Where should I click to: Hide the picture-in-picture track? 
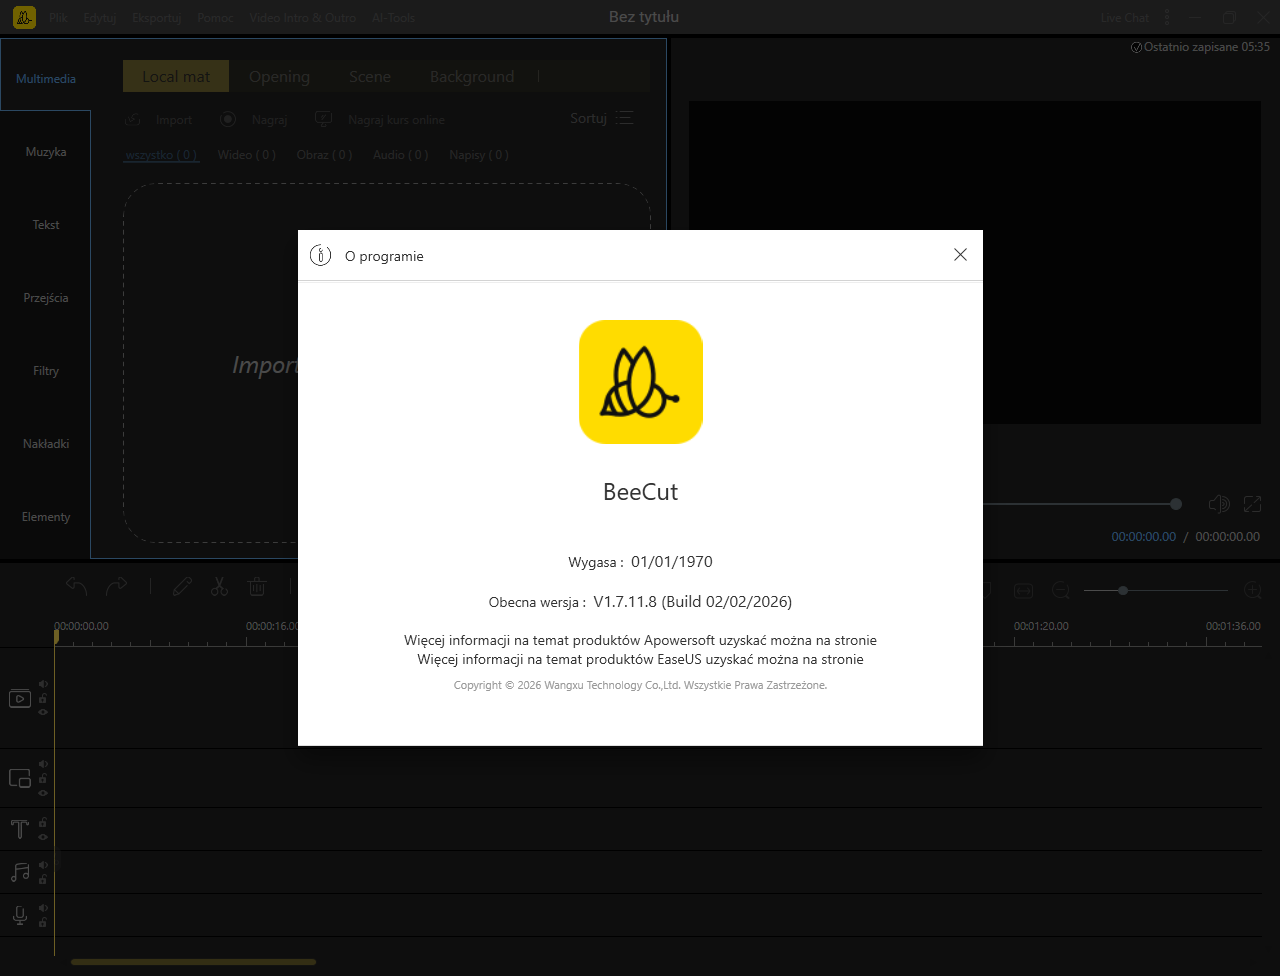point(43,792)
